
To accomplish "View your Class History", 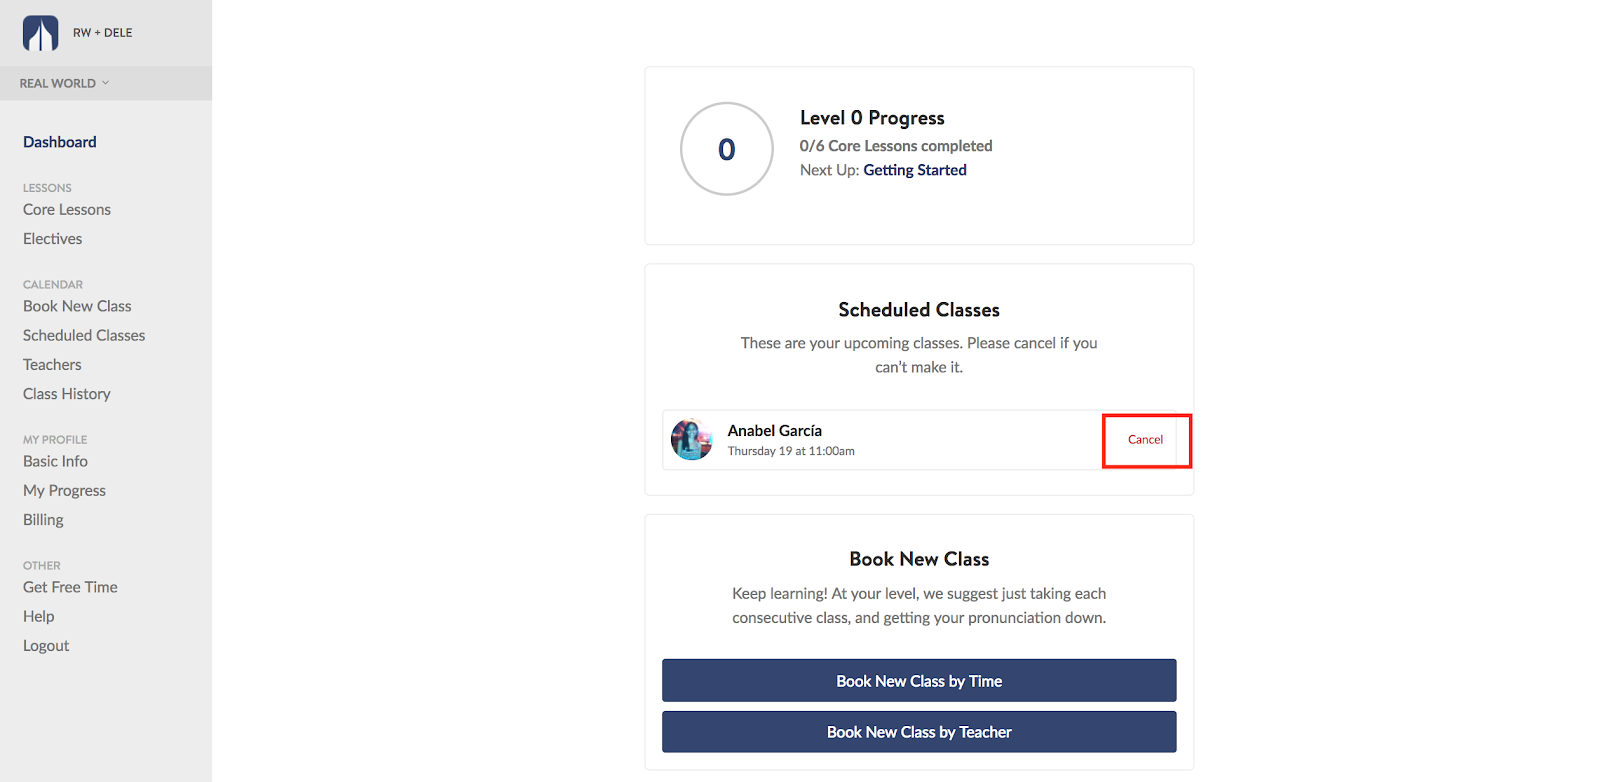I will pyautogui.click(x=66, y=393).
